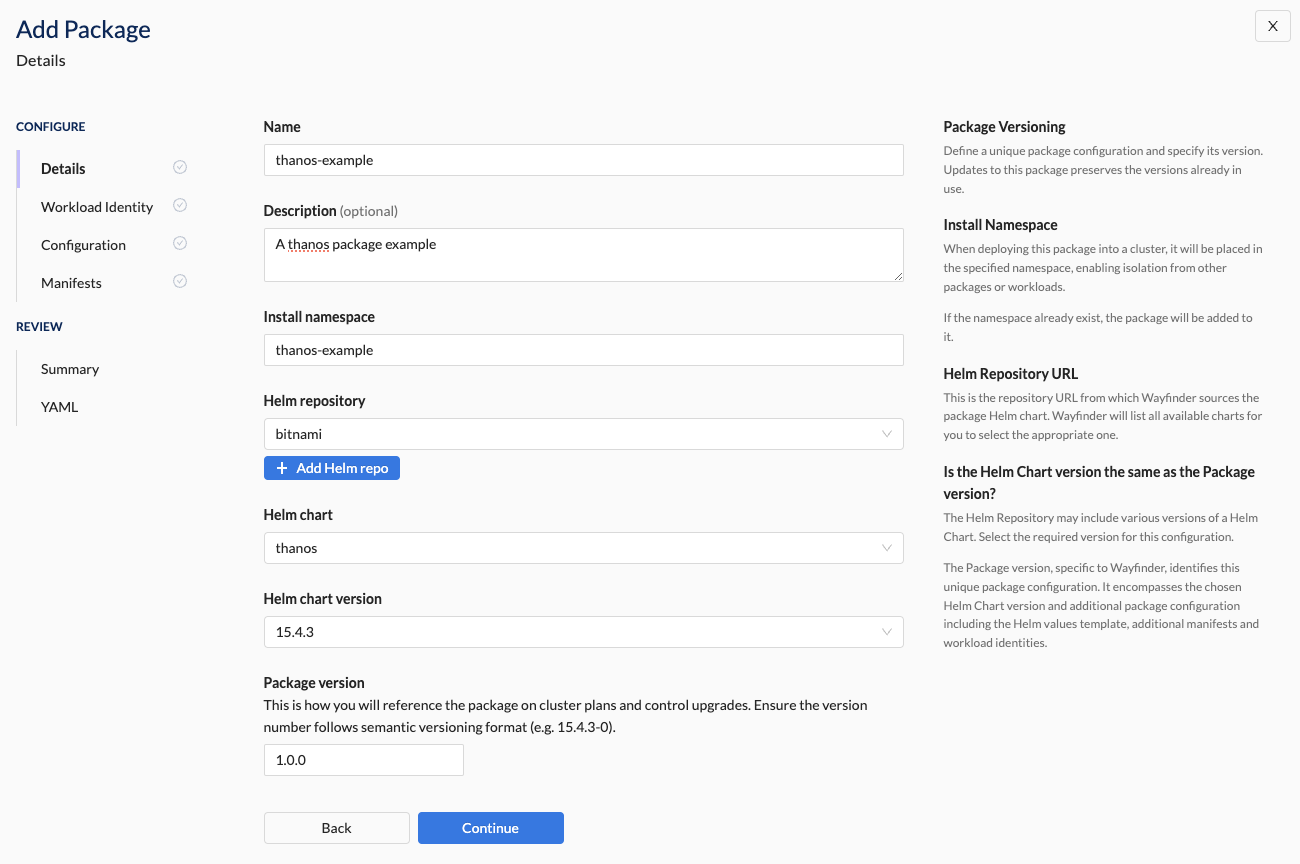Click the check icon beside Details step
Image resolution: width=1300 pixels, height=864 pixels.
point(180,167)
